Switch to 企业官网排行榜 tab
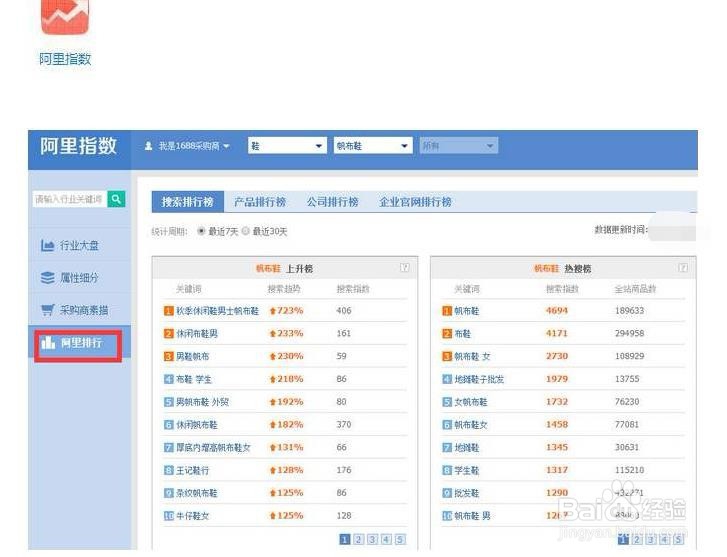This screenshot has width=727, height=557. tap(415, 202)
